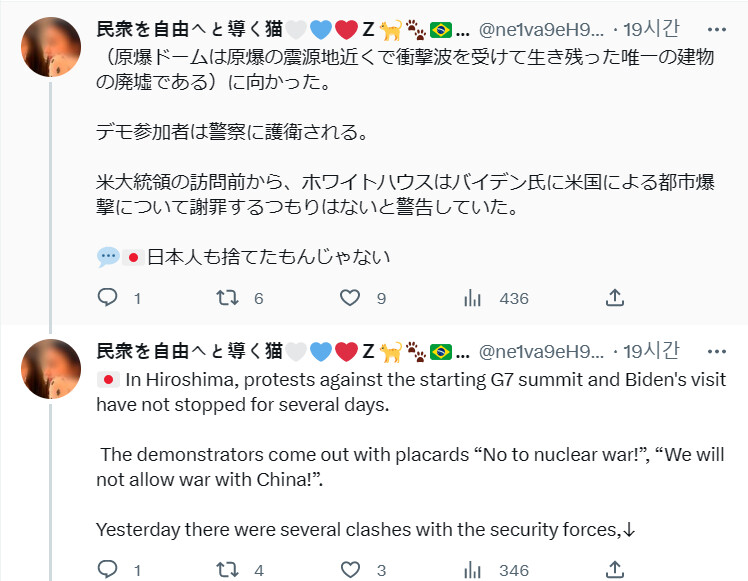Like the Japanese Hiroshima tweet
This screenshot has height=581, width=748.
pos(349,298)
